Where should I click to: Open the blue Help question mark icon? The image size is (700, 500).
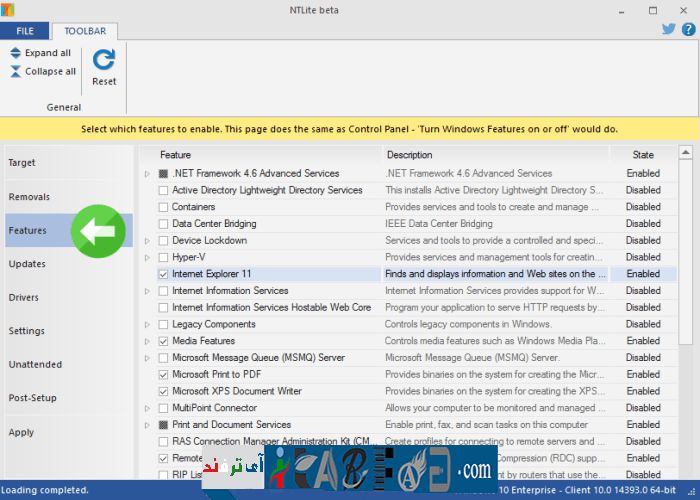[687, 29]
